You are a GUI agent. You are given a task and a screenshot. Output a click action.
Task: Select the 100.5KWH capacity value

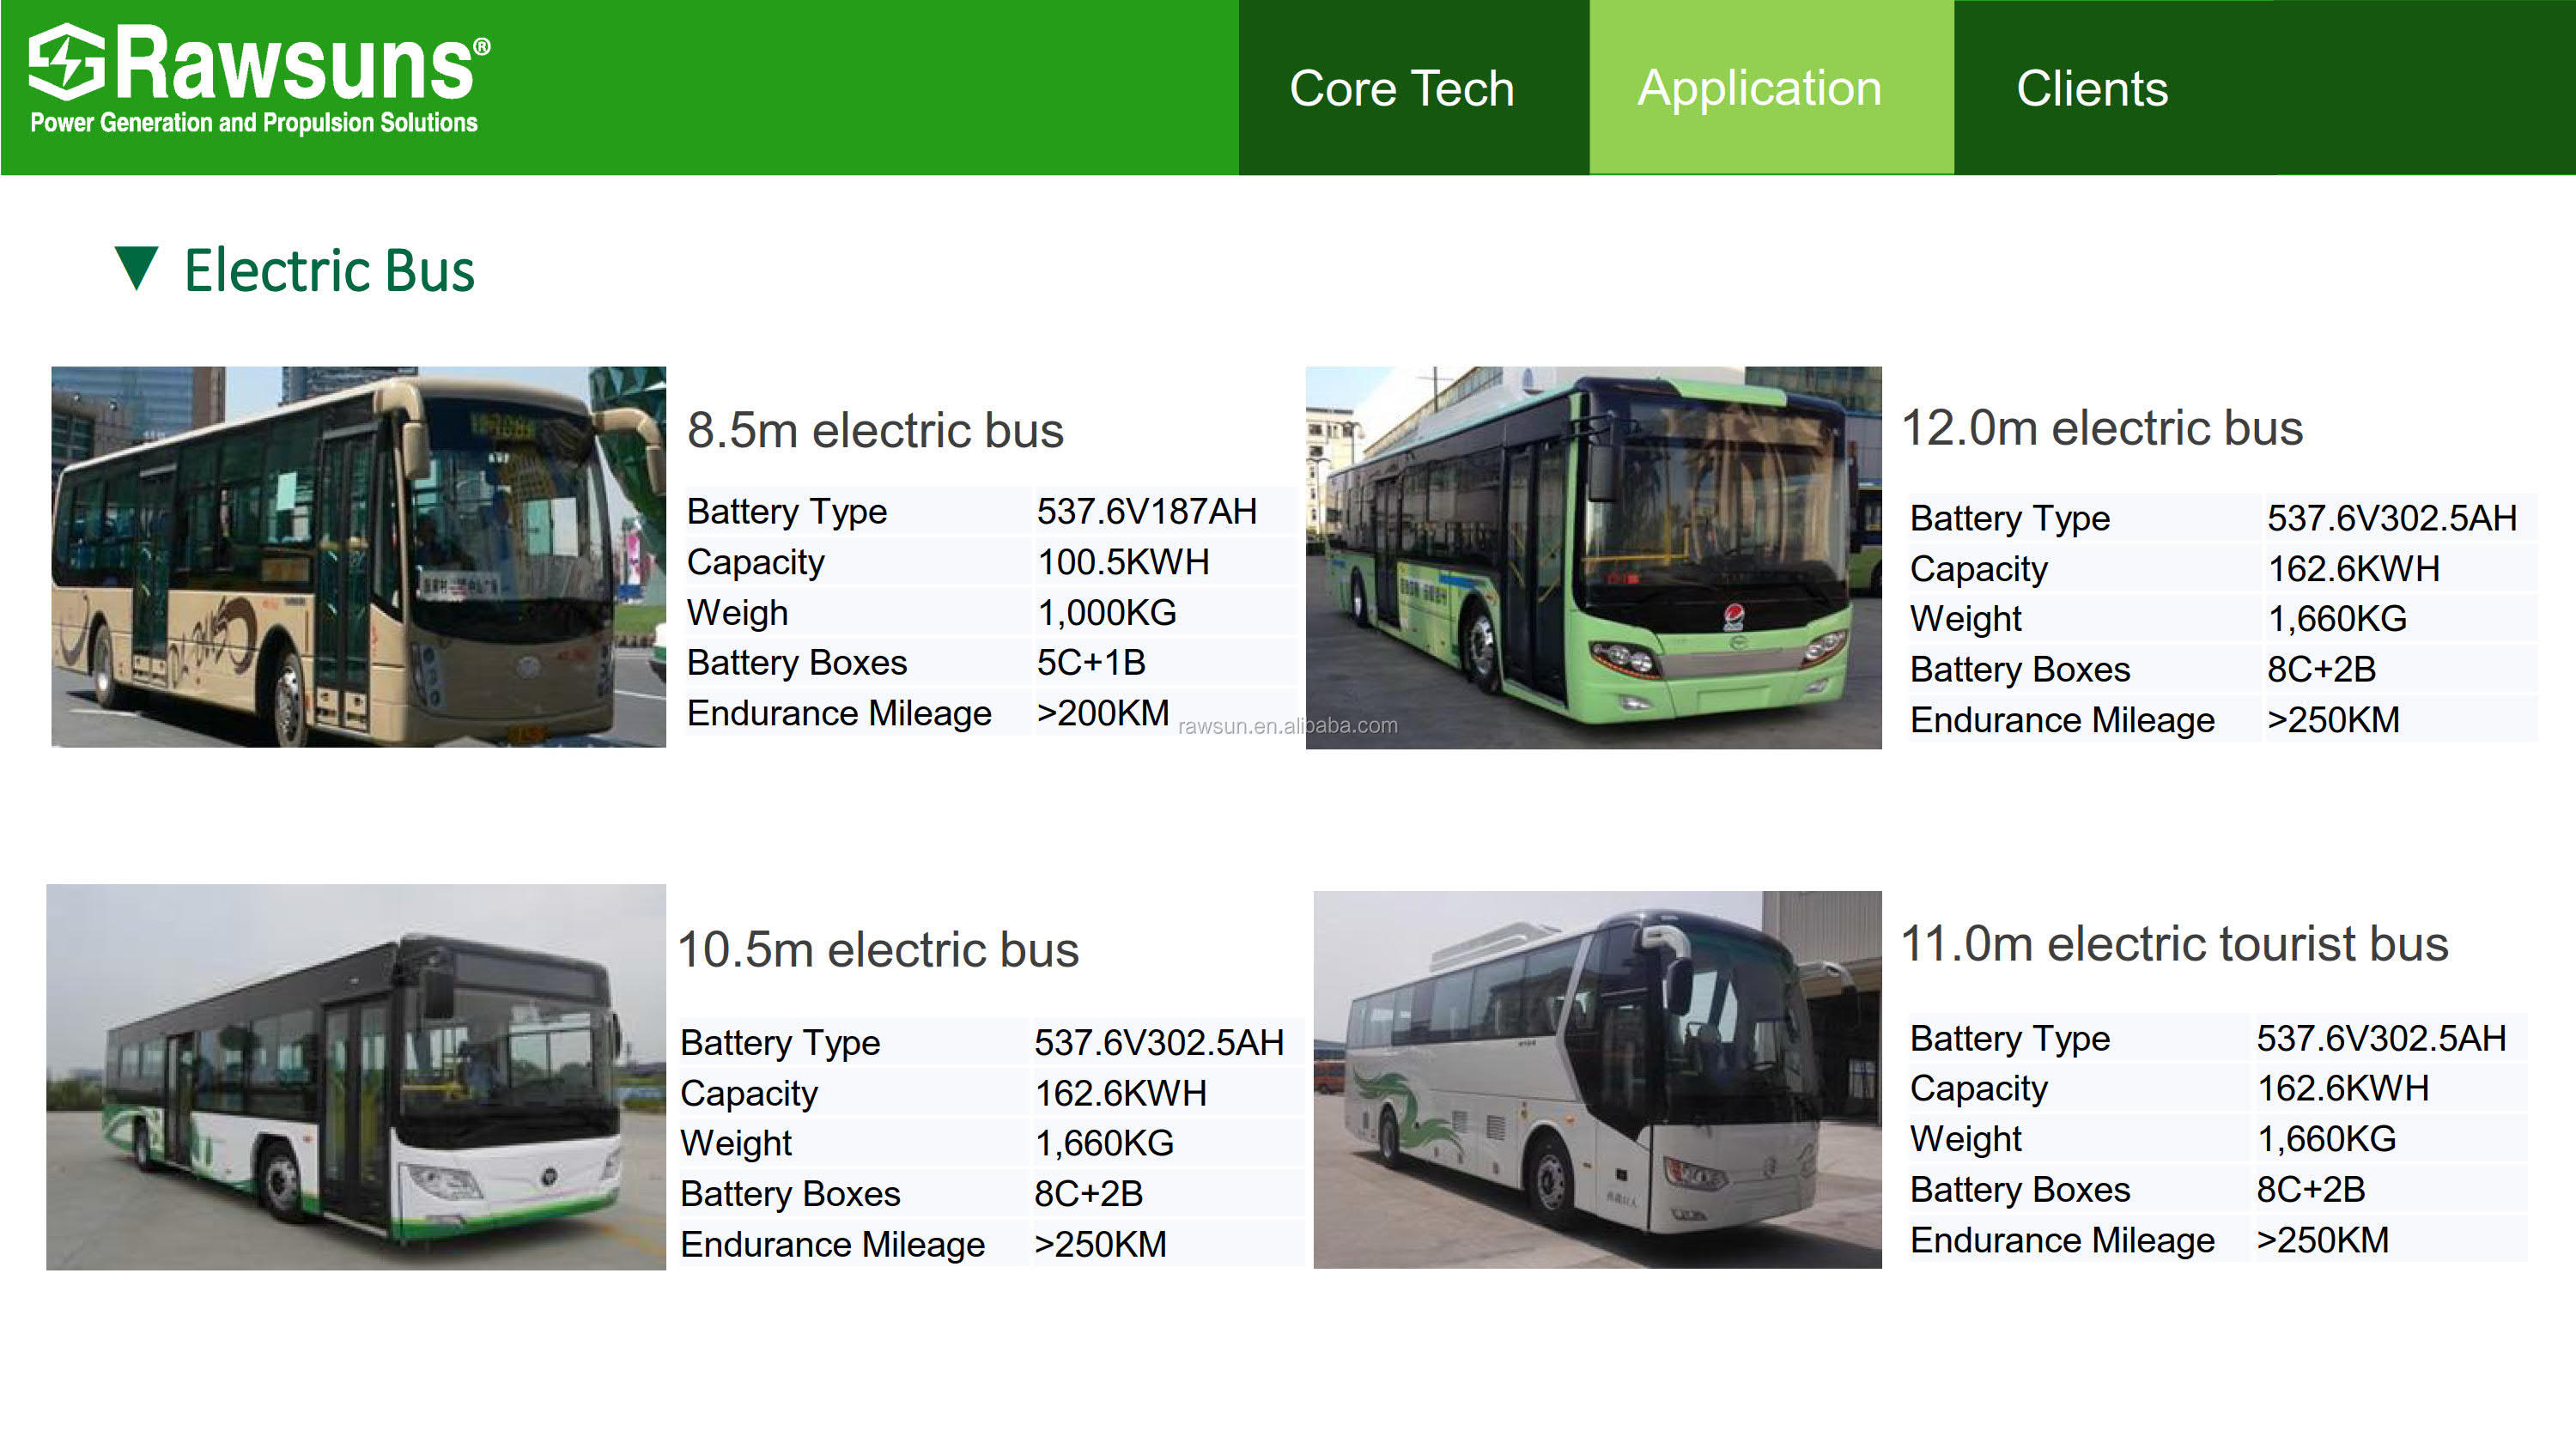coord(1123,562)
